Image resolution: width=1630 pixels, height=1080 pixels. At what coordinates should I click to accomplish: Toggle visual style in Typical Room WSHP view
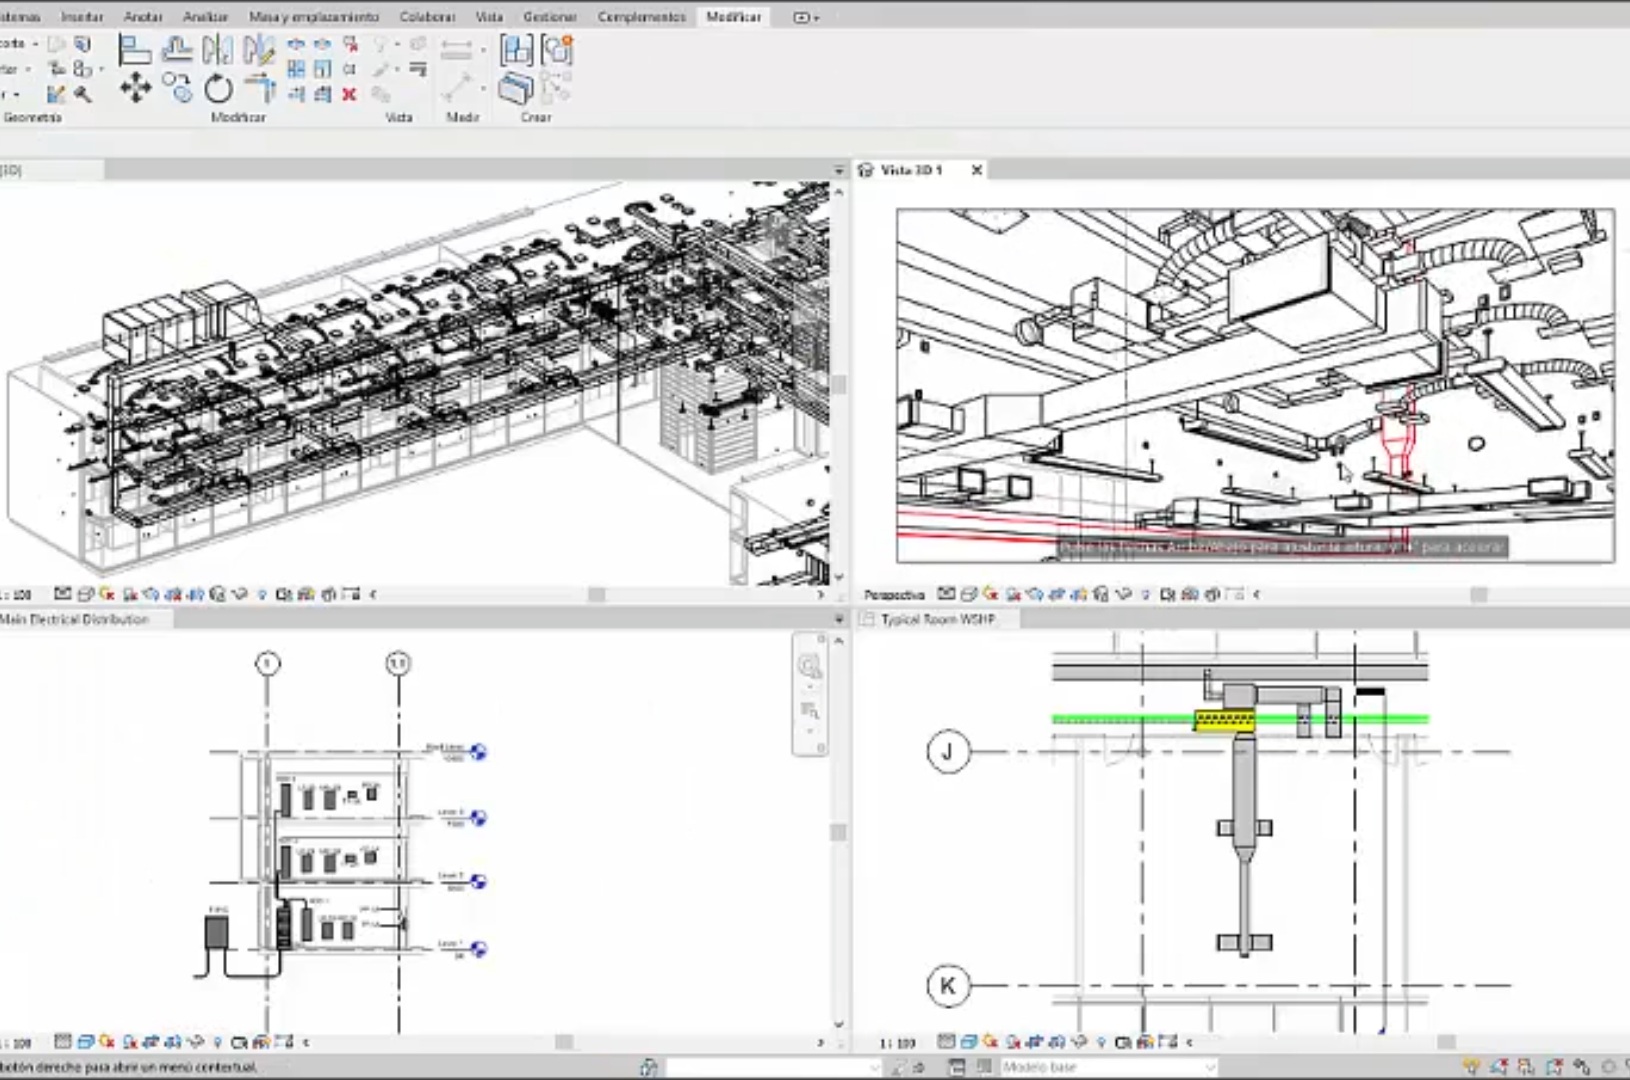[968, 1042]
